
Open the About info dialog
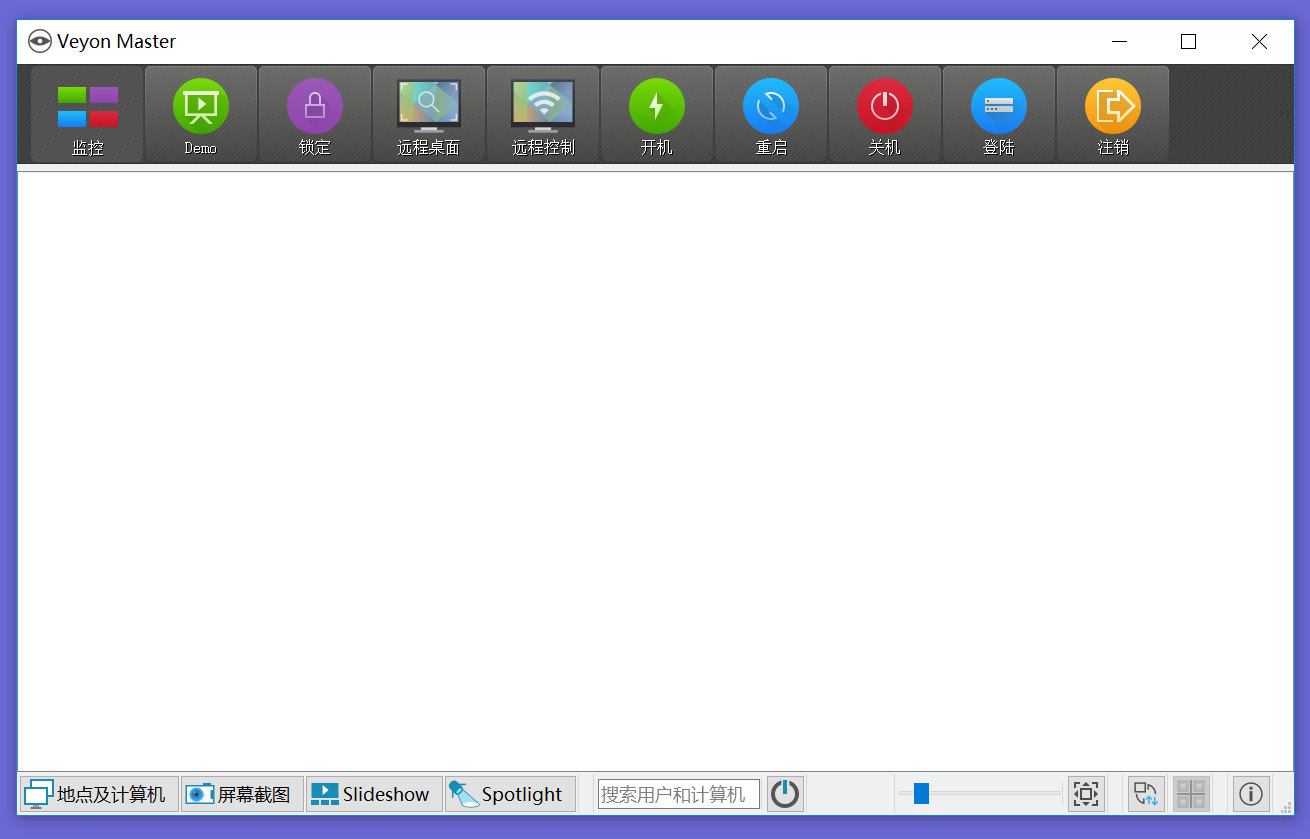point(1250,793)
